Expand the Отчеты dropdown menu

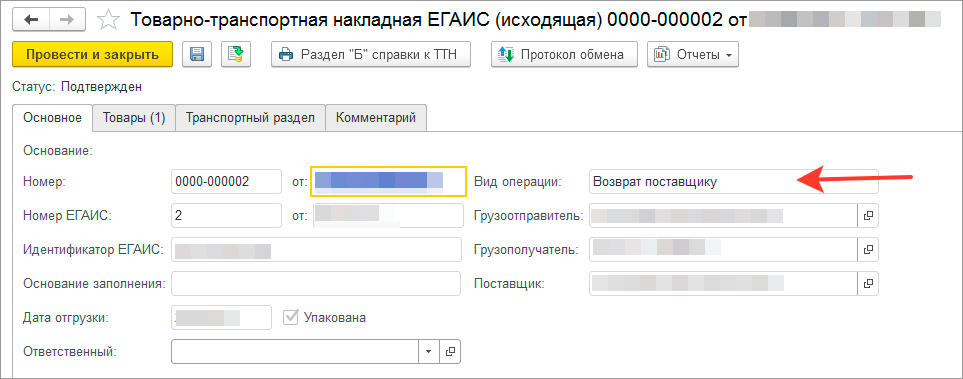pyautogui.click(x=693, y=54)
